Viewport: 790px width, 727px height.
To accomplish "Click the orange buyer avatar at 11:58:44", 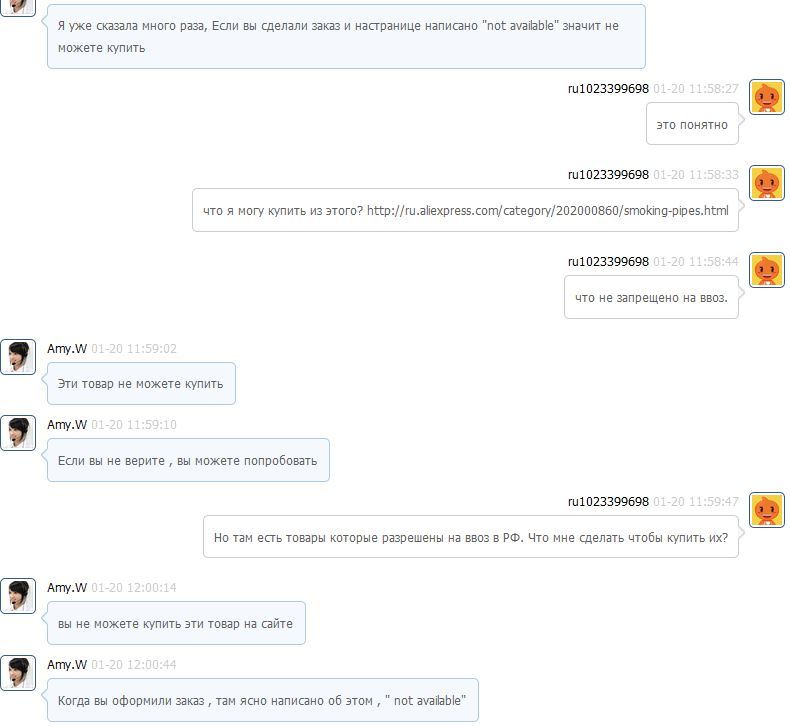I will tap(766, 270).
